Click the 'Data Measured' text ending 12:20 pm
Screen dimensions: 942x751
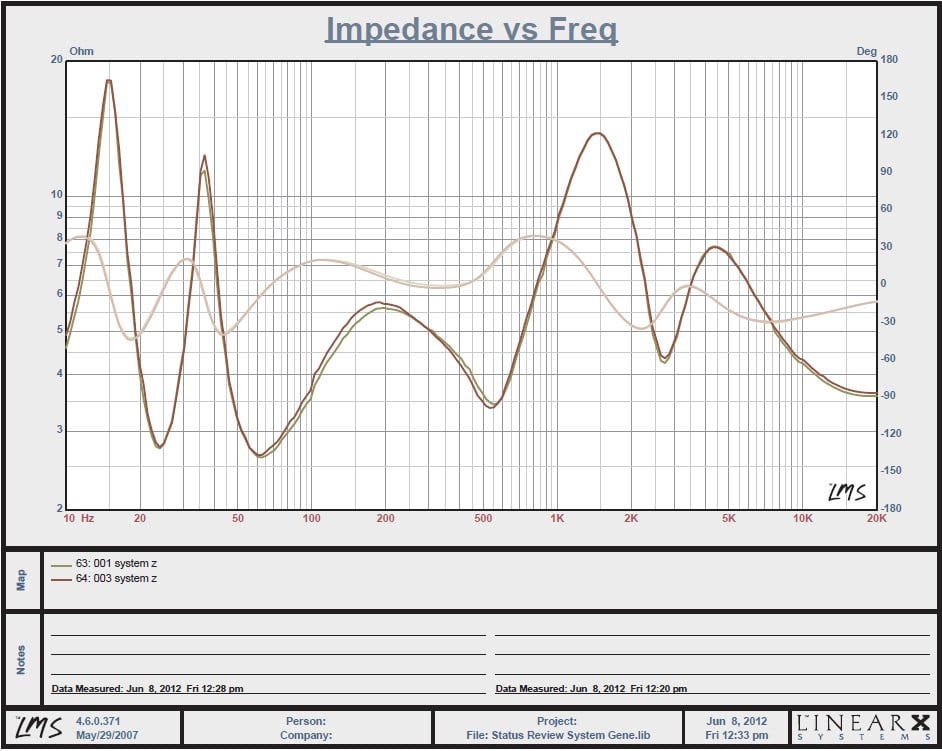pos(591,688)
